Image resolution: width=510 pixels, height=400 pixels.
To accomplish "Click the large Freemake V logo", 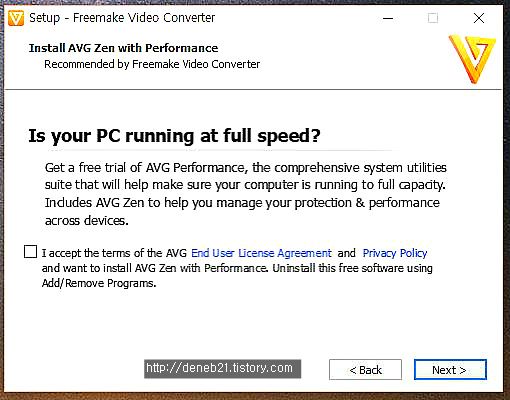I will [473, 59].
